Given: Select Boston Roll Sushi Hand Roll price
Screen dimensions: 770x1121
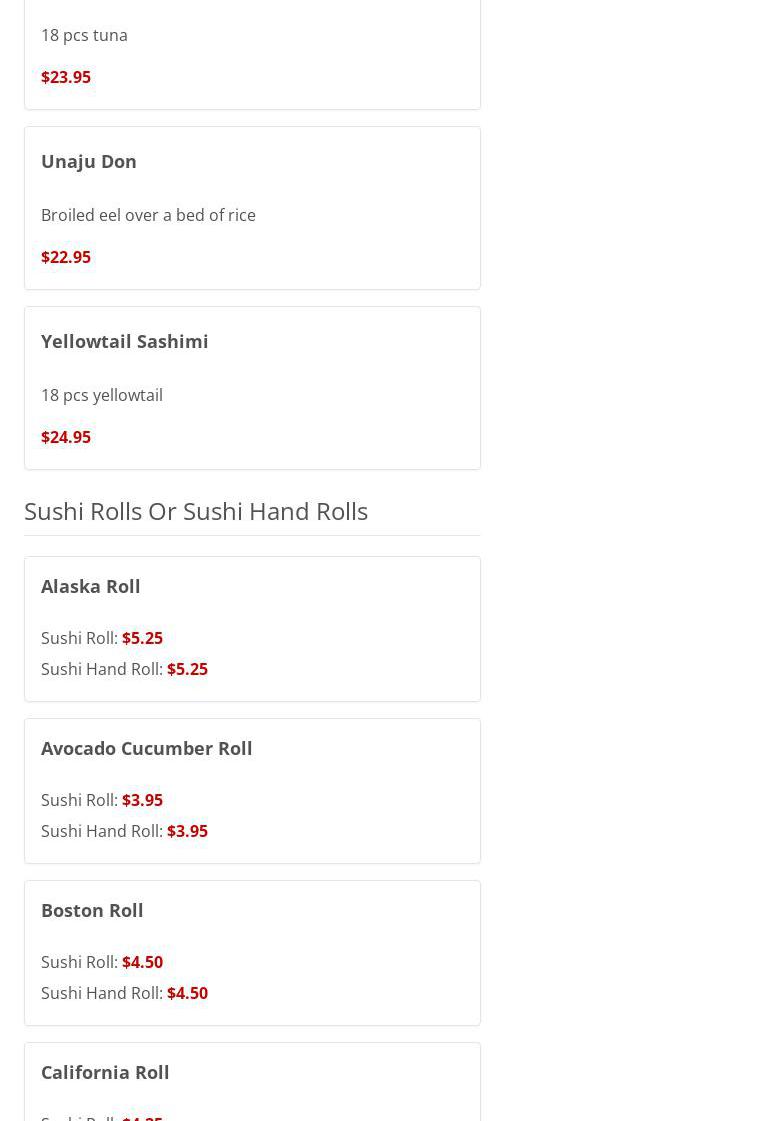Looking at the screenshot, I should click(187, 993).
